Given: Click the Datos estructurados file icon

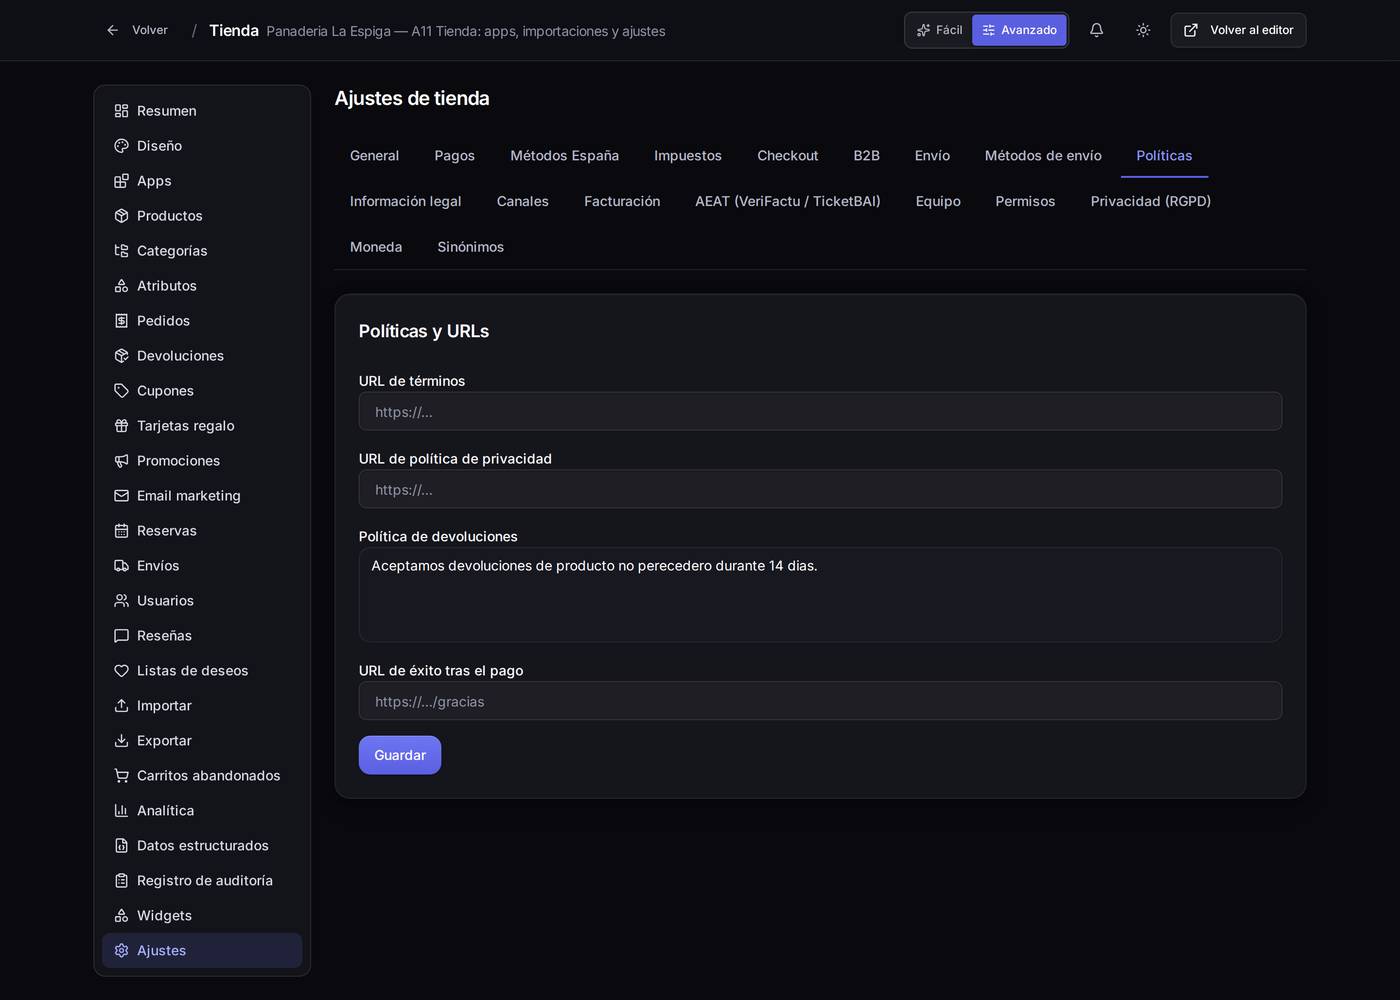Looking at the screenshot, I should point(121,846).
